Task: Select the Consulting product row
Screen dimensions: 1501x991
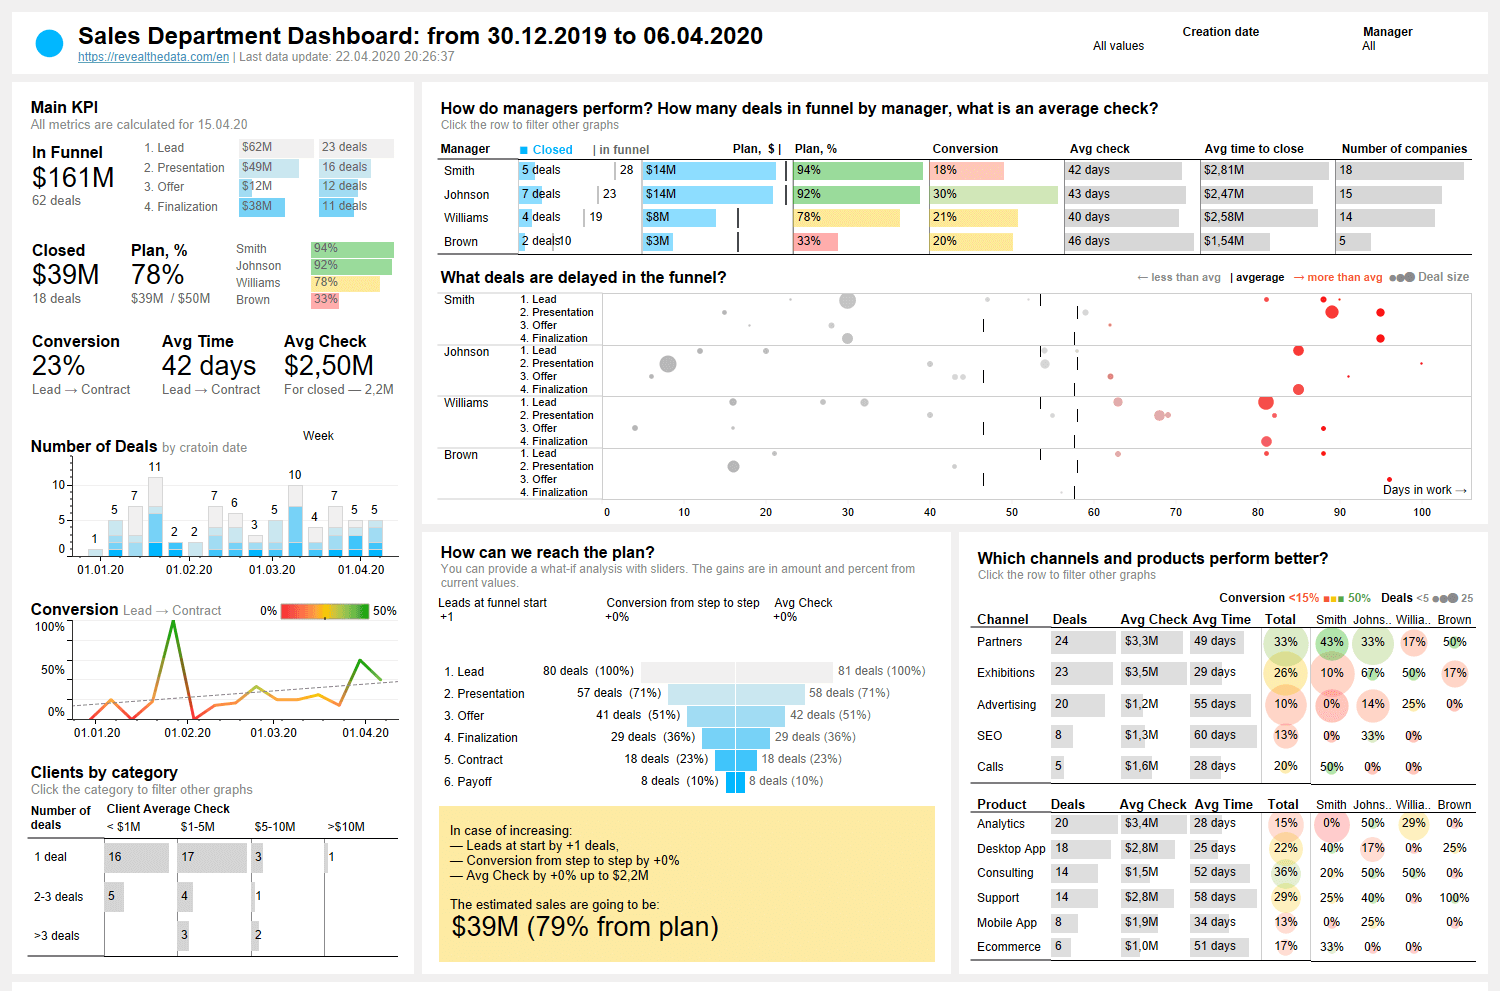Action: pos(1223,873)
